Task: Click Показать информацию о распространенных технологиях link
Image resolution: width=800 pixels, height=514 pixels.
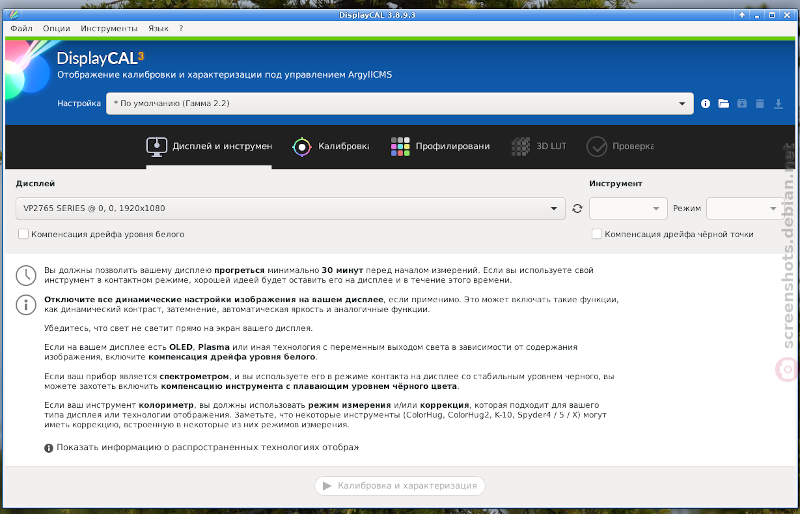Action: 202,448
